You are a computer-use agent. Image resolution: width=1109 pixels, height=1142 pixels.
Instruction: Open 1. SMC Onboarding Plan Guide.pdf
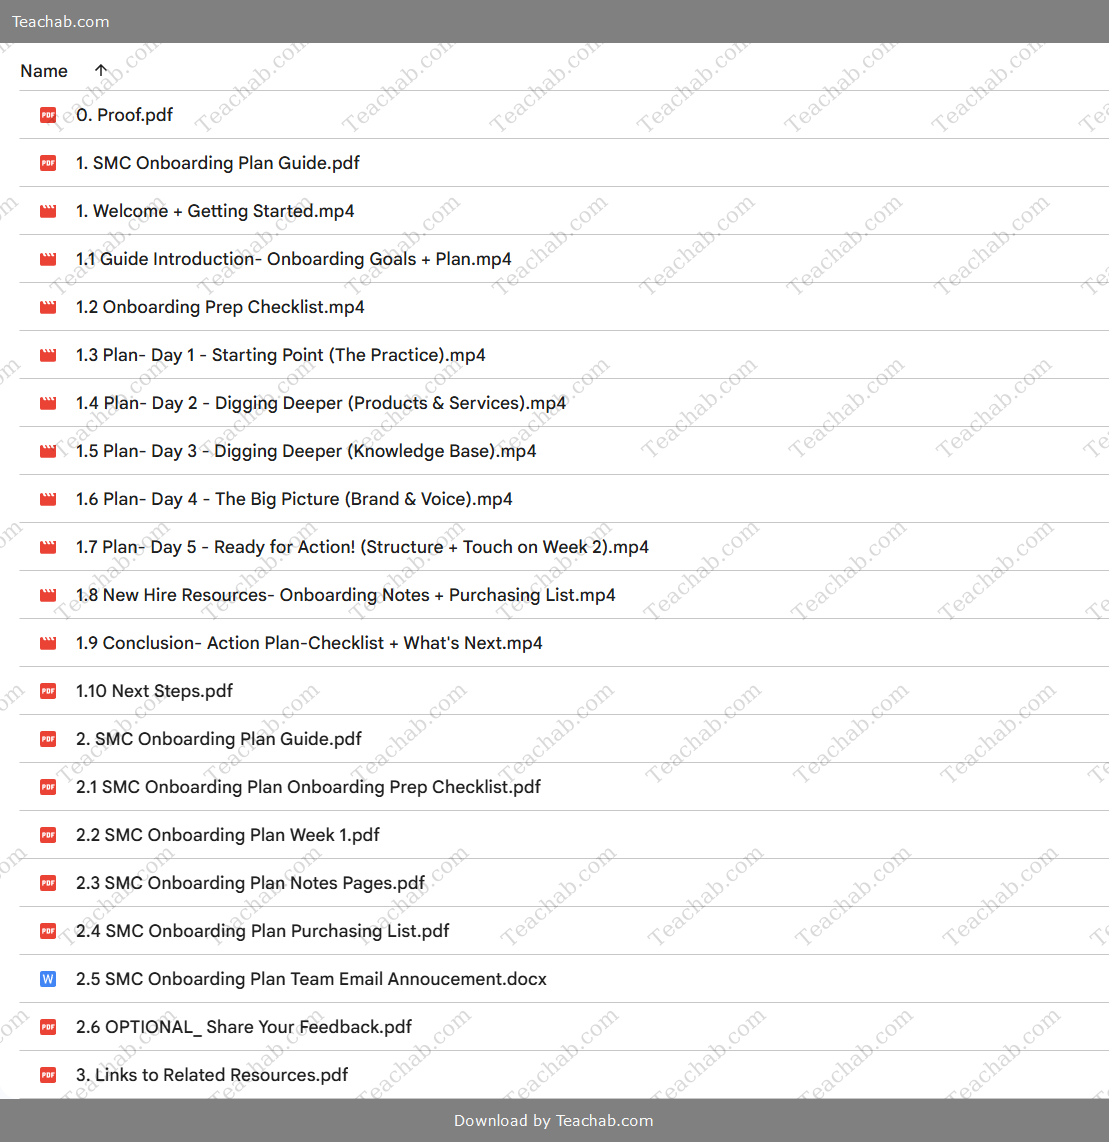pyautogui.click(x=218, y=163)
